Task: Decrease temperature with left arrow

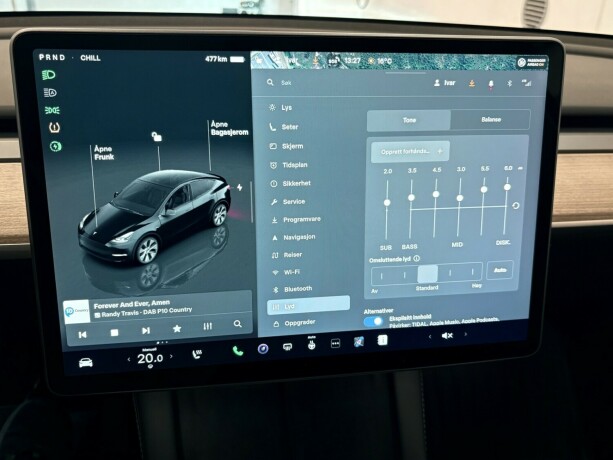Action: coord(129,359)
